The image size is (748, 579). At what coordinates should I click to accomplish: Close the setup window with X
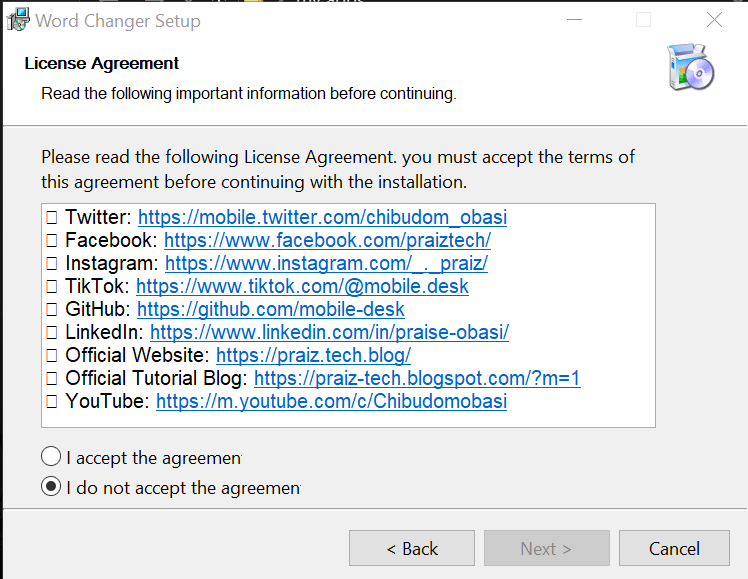coord(714,20)
